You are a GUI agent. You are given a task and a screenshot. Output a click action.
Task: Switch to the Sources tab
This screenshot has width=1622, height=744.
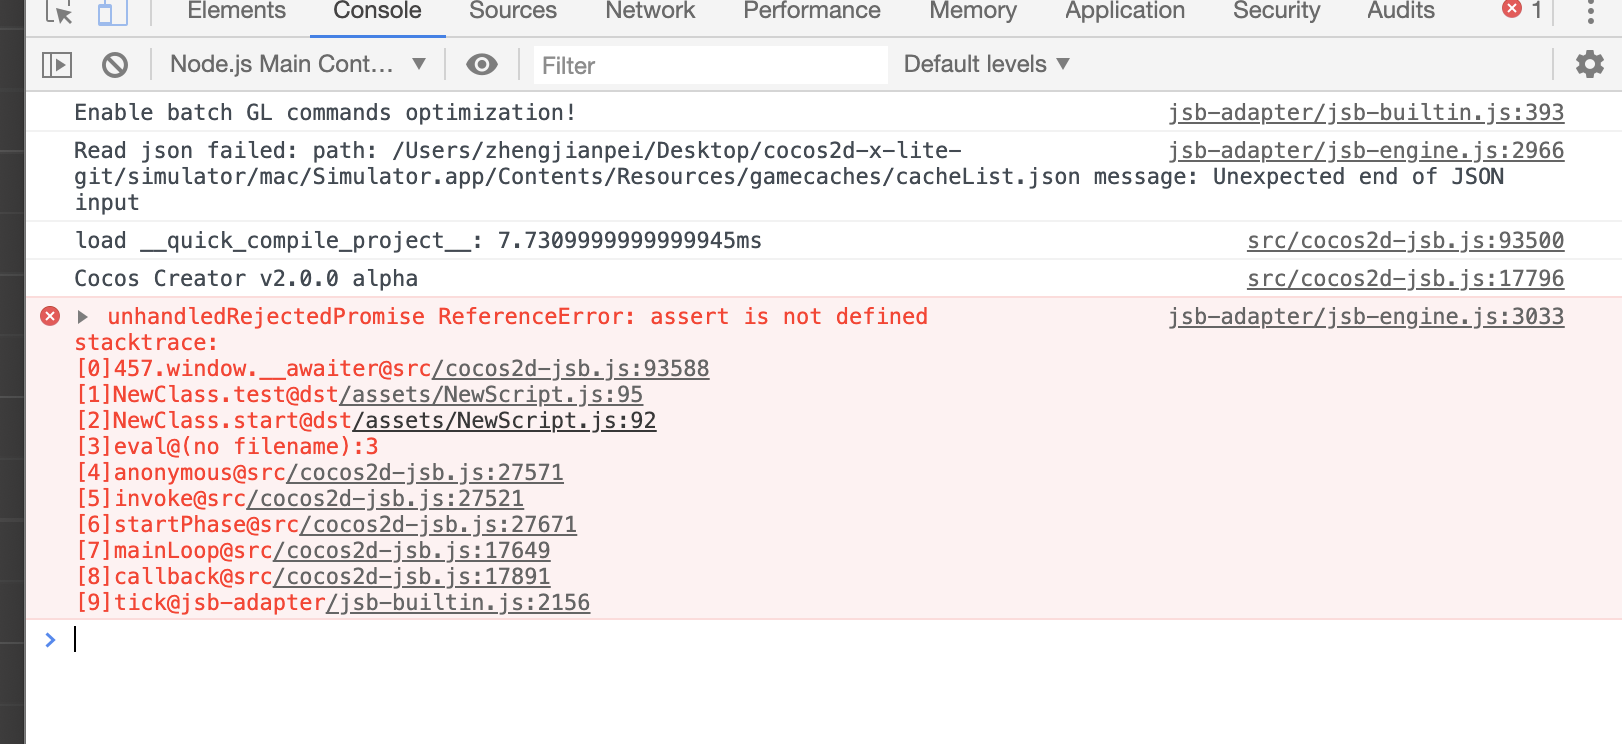click(513, 11)
